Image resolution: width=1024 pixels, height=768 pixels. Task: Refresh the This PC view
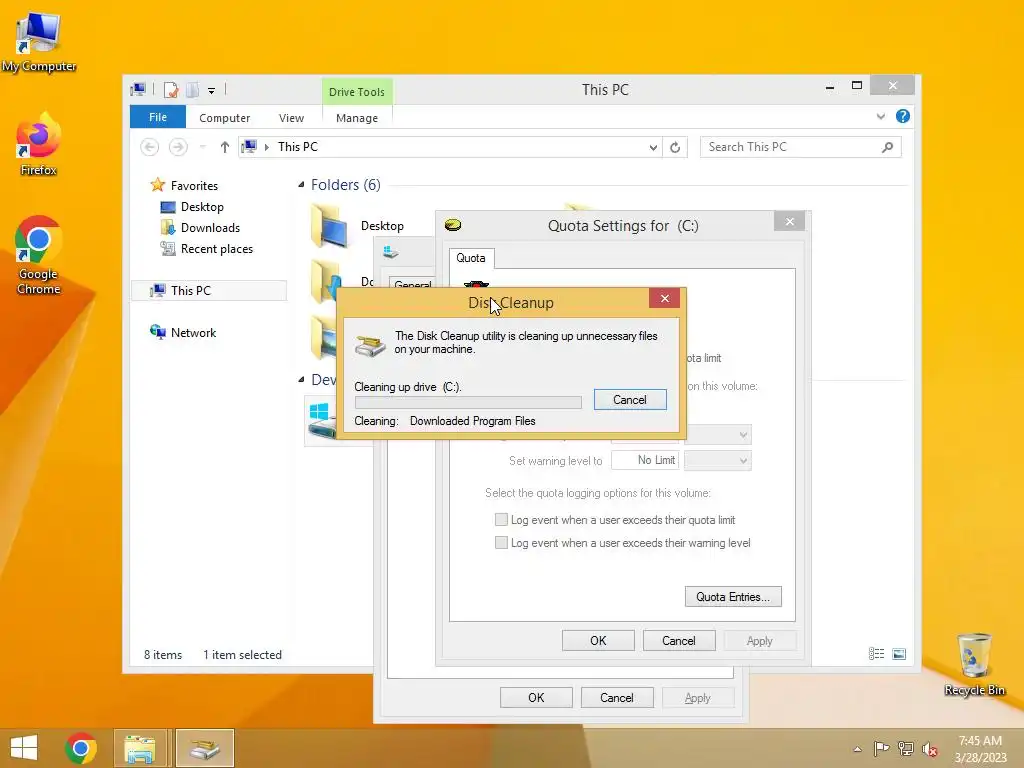click(x=675, y=148)
